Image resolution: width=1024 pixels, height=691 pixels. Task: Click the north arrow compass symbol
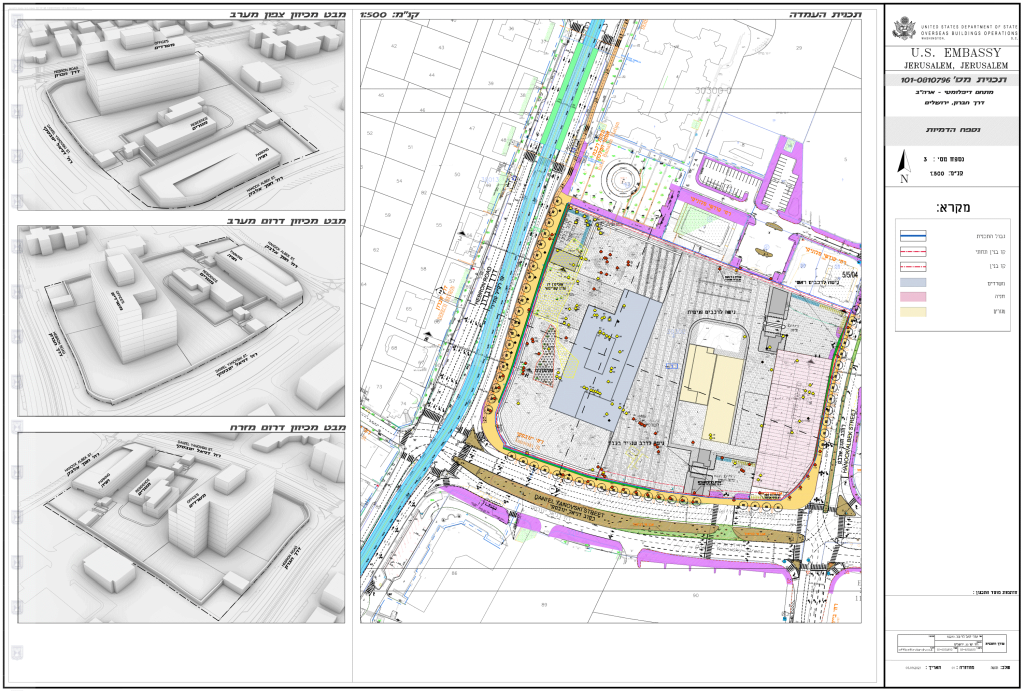coord(905,164)
